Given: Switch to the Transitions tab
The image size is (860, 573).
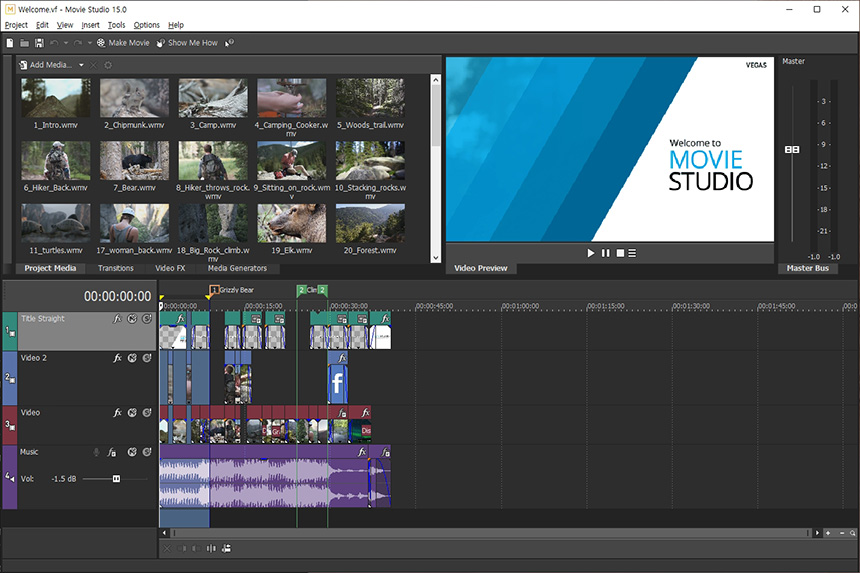Looking at the screenshot, I should 116,268.
